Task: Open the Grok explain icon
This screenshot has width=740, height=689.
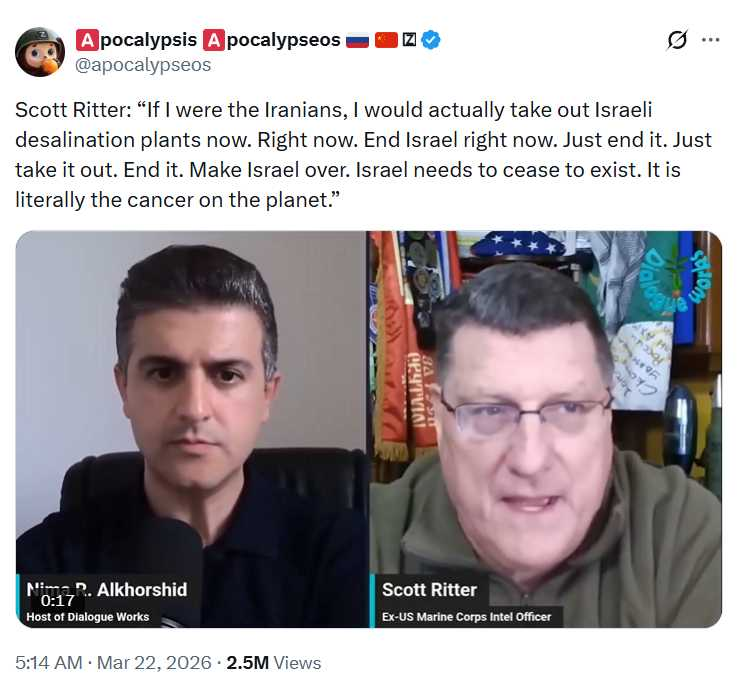Action: pyautogui.click(x=677, y=40)
